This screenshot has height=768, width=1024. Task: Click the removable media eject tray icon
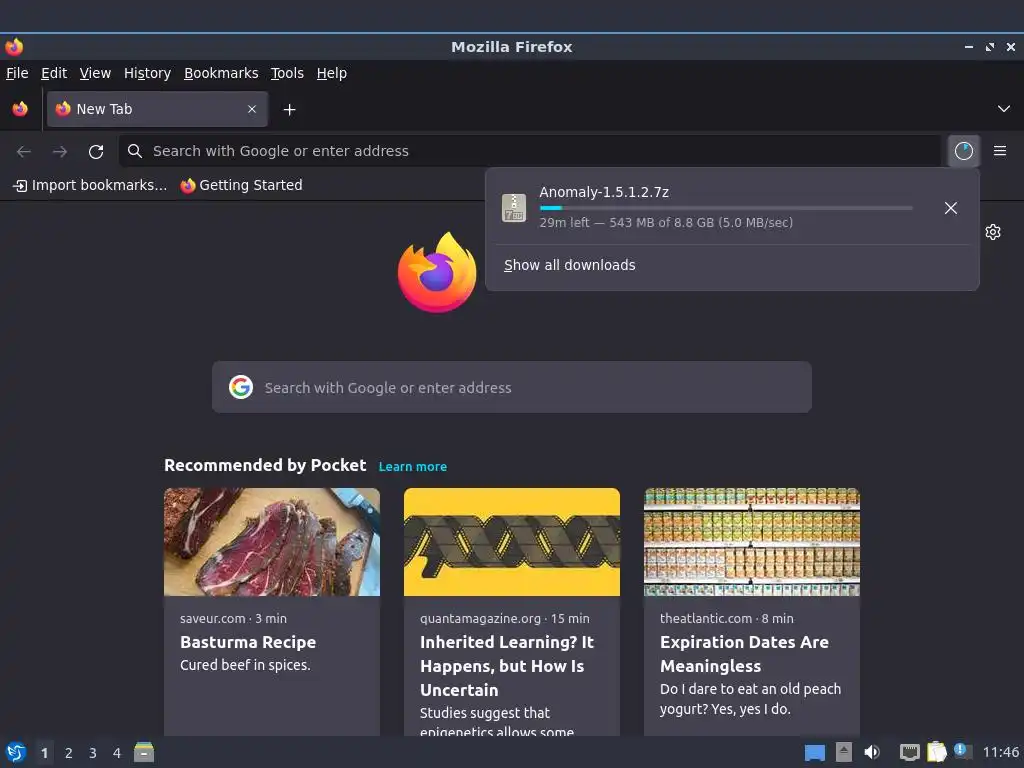coord(844,752)
